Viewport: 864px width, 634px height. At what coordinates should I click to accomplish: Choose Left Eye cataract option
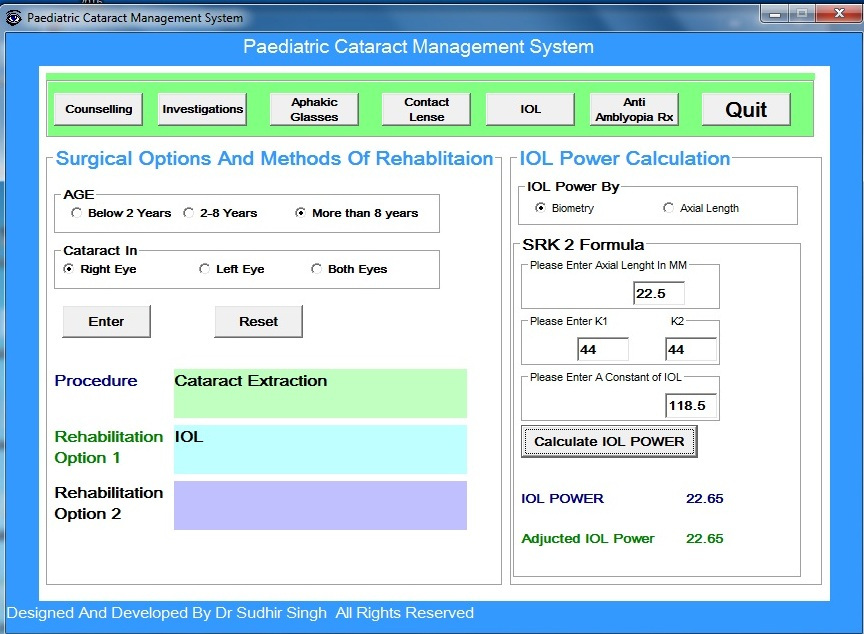205,269
